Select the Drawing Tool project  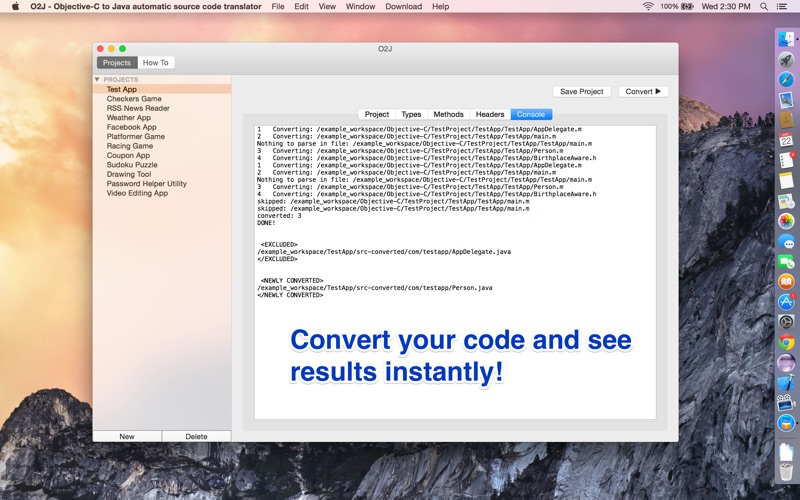pos(162,174)
